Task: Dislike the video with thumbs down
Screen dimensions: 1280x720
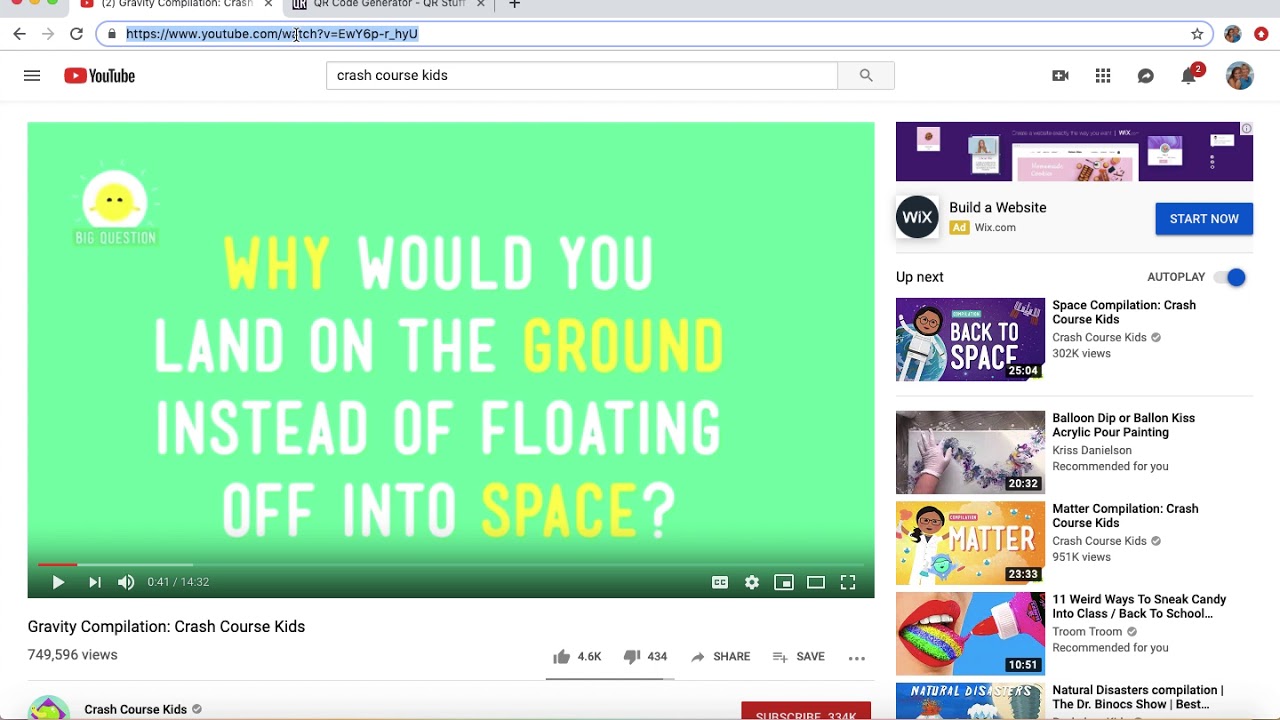Action: point(645,657)
